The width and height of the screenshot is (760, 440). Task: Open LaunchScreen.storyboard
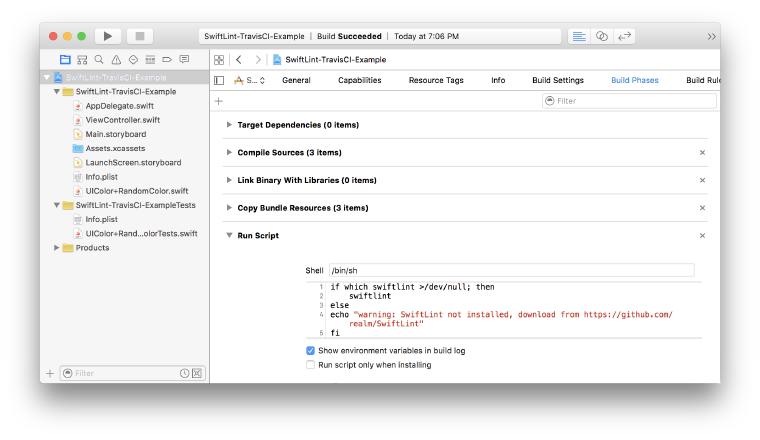click(x=133, y=162)
